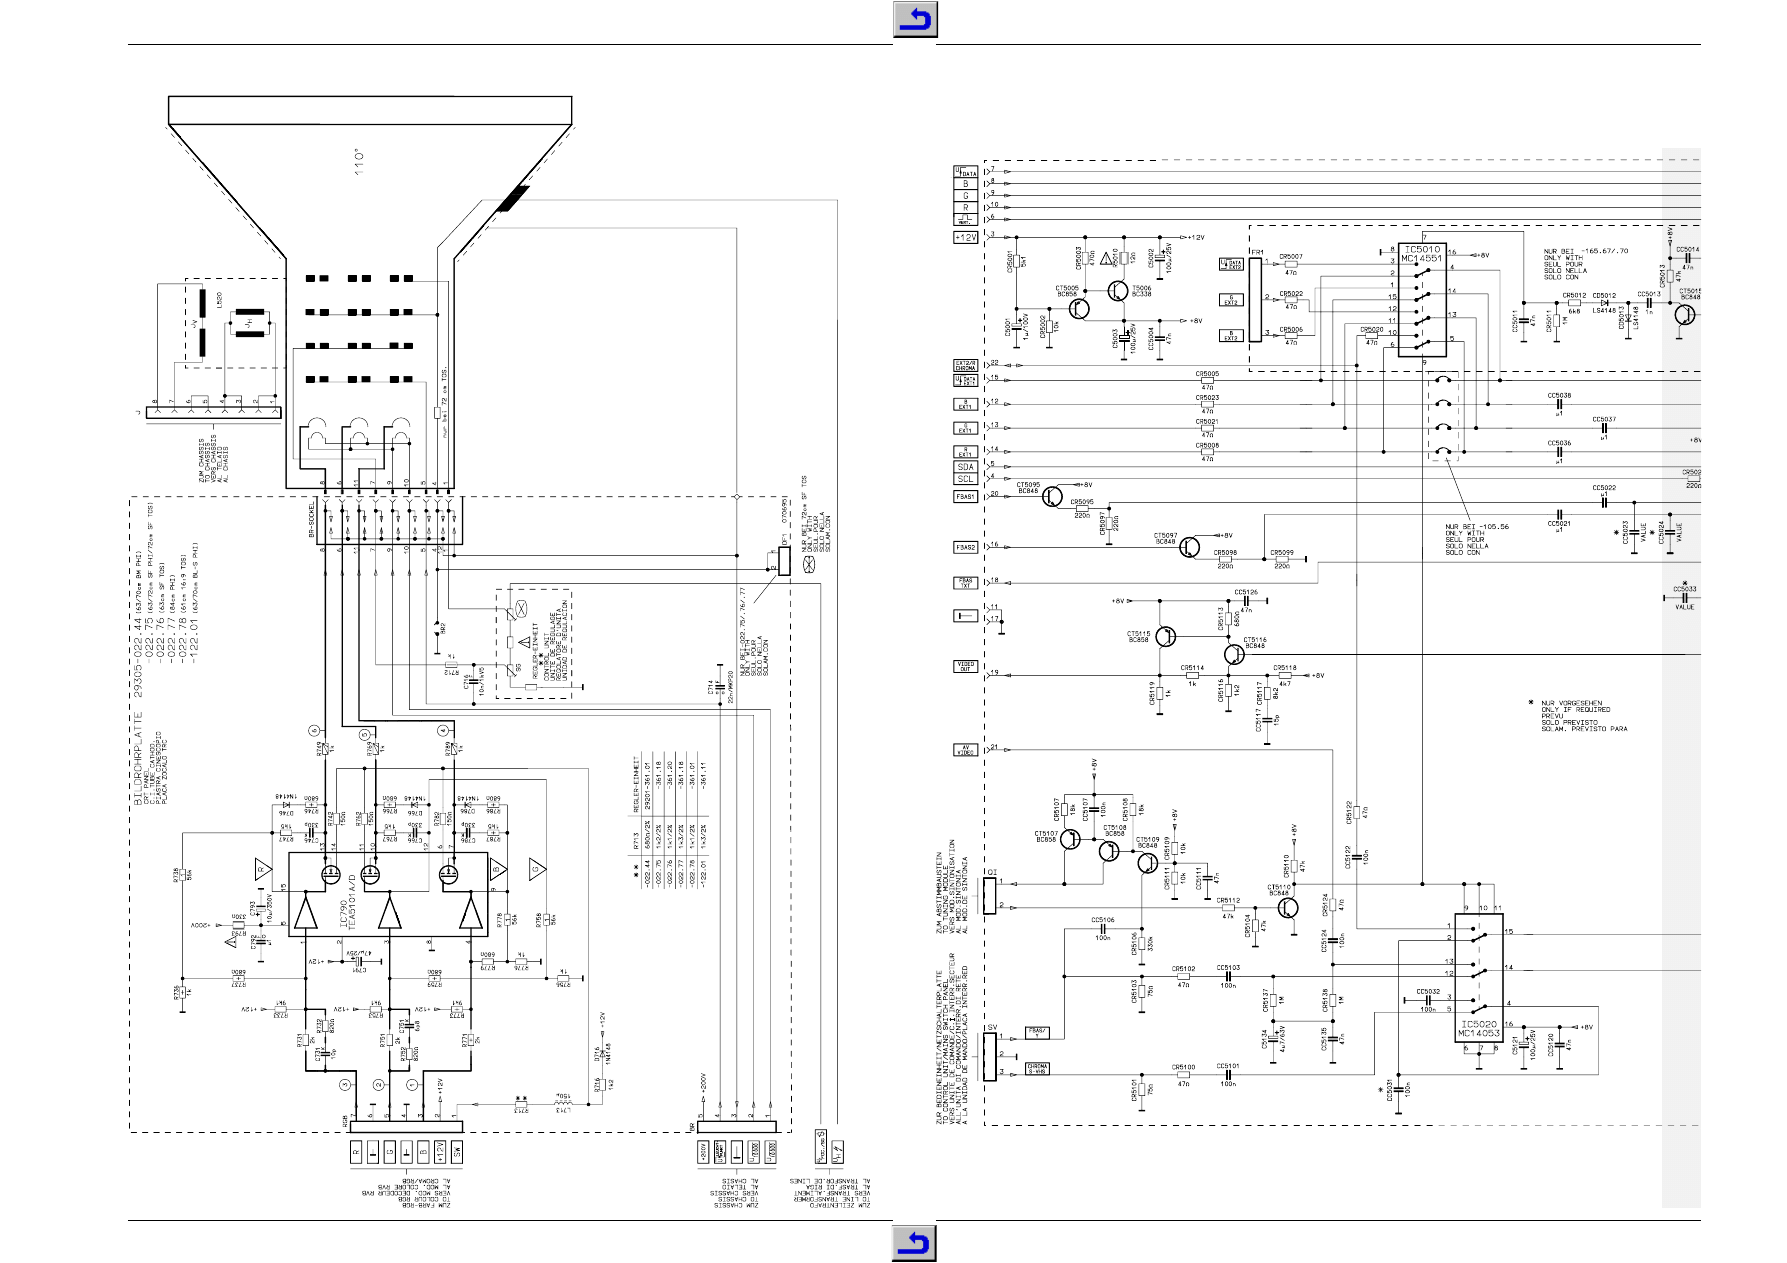Click the FR1 connector block
The image size is (1787, 1263).
coord(1255,299)
